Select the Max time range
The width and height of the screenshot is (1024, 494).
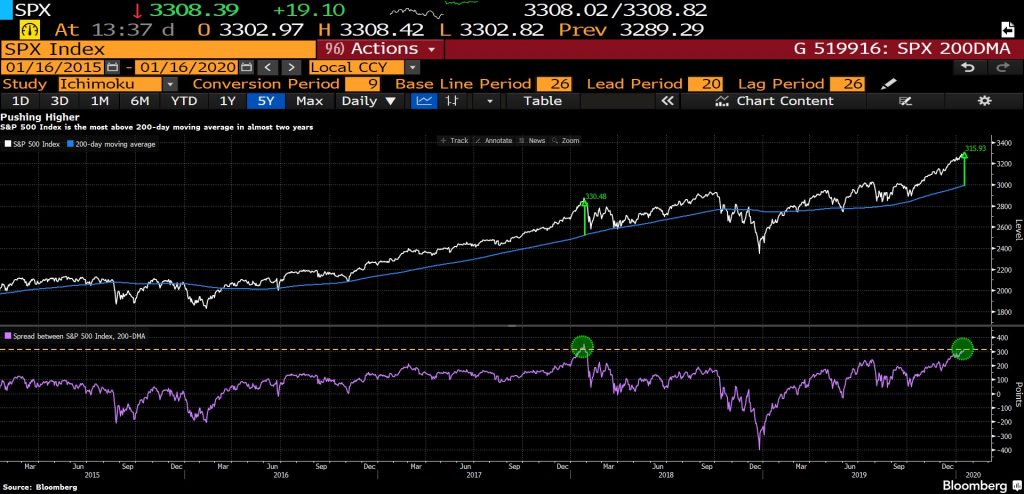tap(310, 101)
